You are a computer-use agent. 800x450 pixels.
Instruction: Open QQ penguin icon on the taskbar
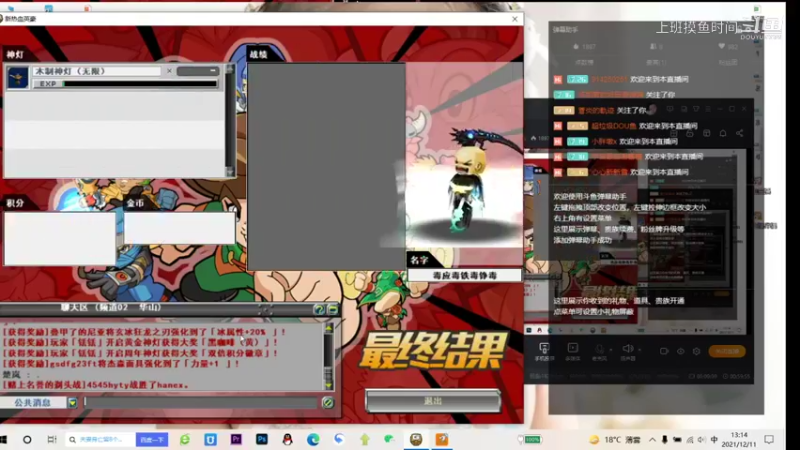coord(287,439)
